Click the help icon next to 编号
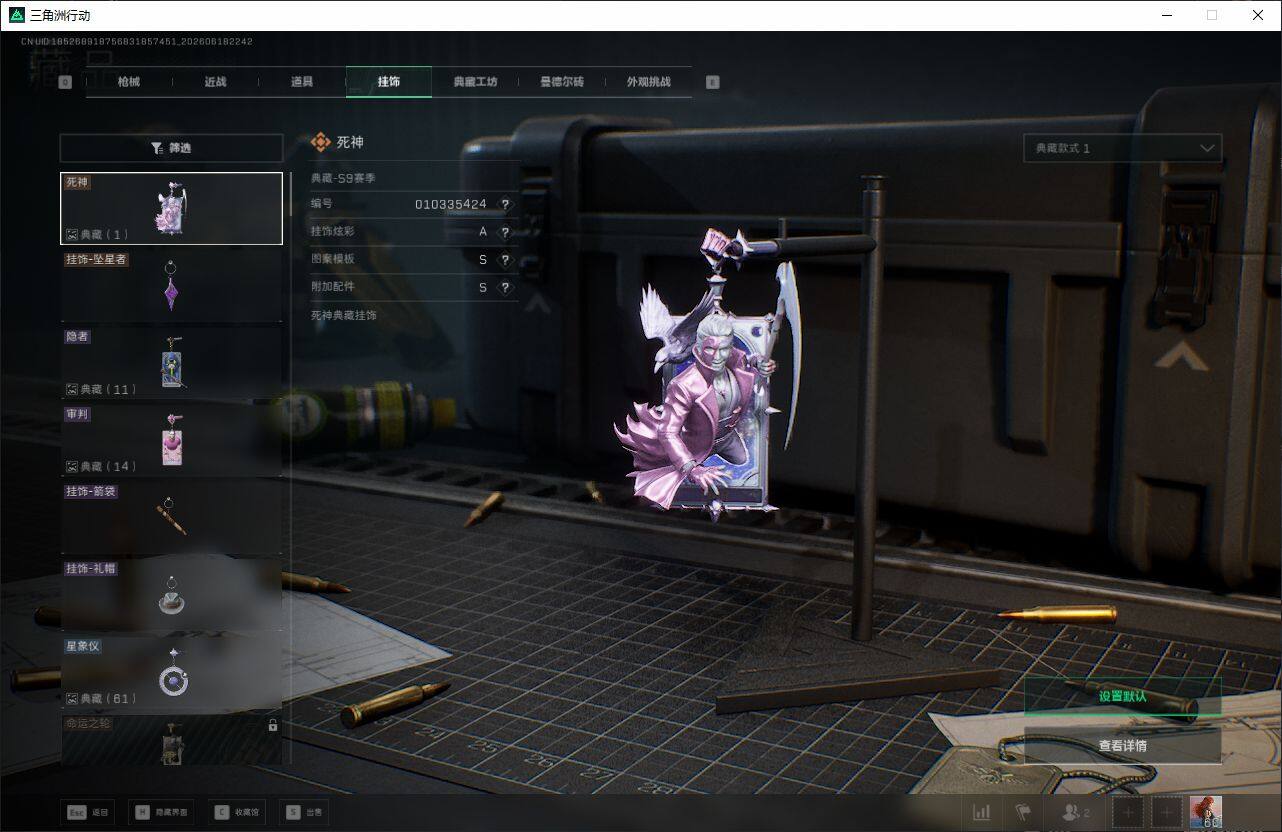 tap(505, 204)
